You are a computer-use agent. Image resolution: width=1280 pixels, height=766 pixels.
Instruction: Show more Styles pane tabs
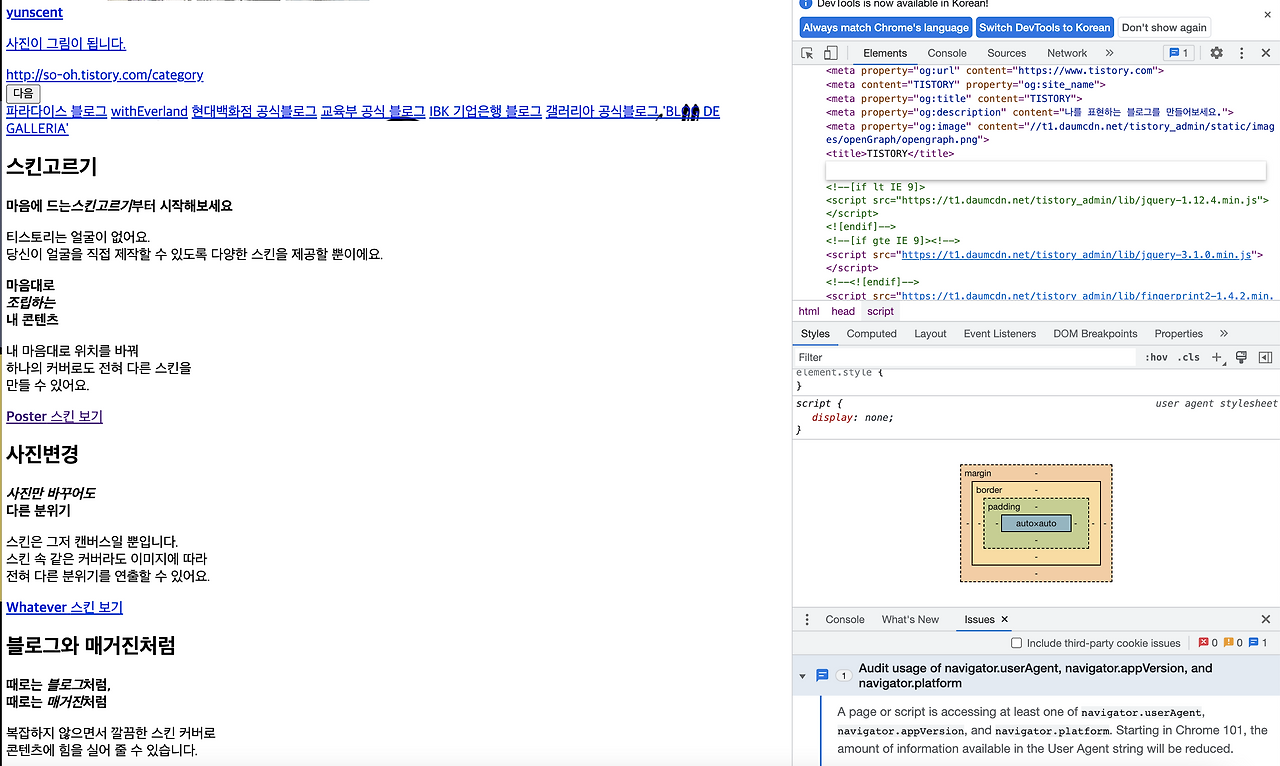click(1223, 334)
